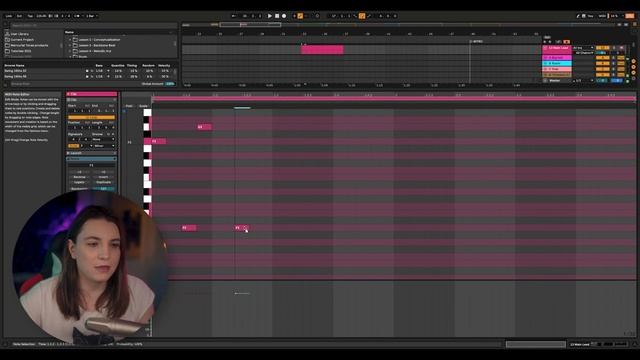Toggle the Scale button beside Fold
The width and height of the screenshot is (640, 360).
click(143, 106)
